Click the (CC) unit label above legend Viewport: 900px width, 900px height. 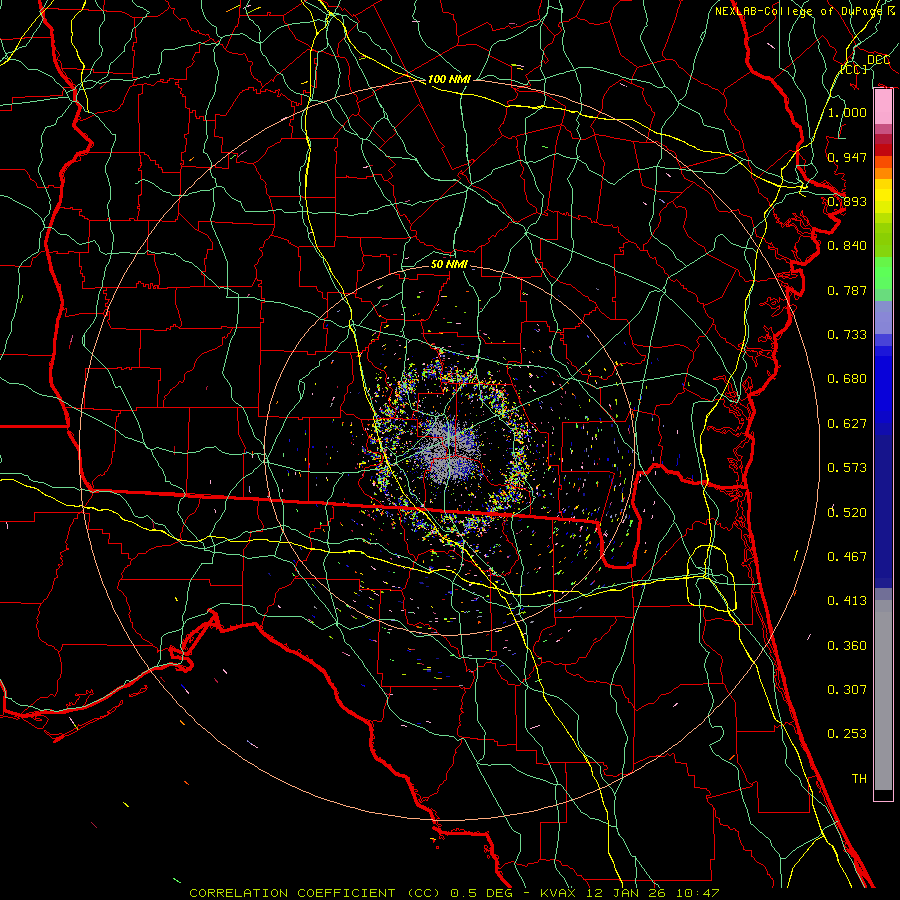click(x=853, y=70)
